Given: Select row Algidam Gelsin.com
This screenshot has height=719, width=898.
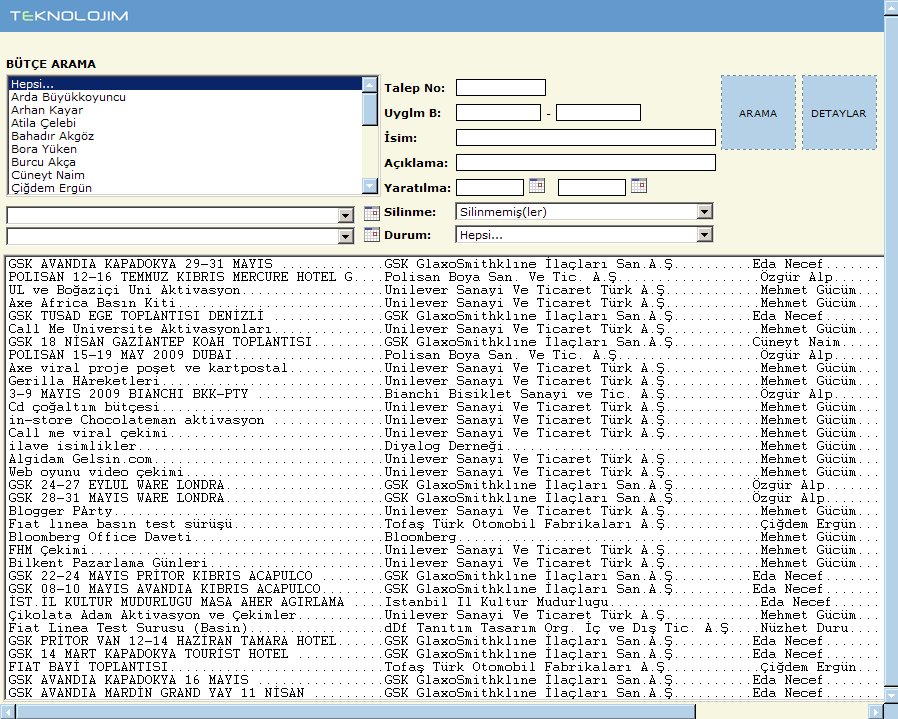Looking at the screenshot, I should (444, 459).
